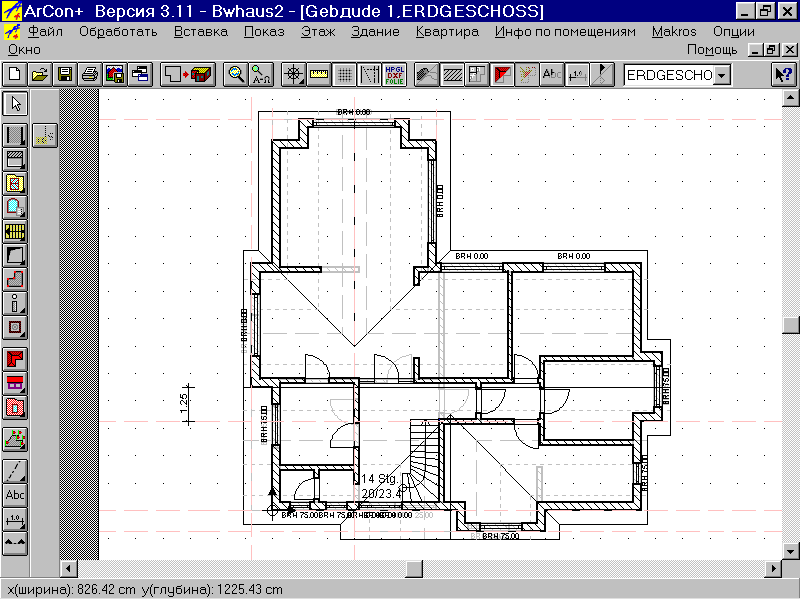This screenshot has width=800, height=600.
Task: Expand the ERDGESCHOSS floor dropdown
Action: 722,76
